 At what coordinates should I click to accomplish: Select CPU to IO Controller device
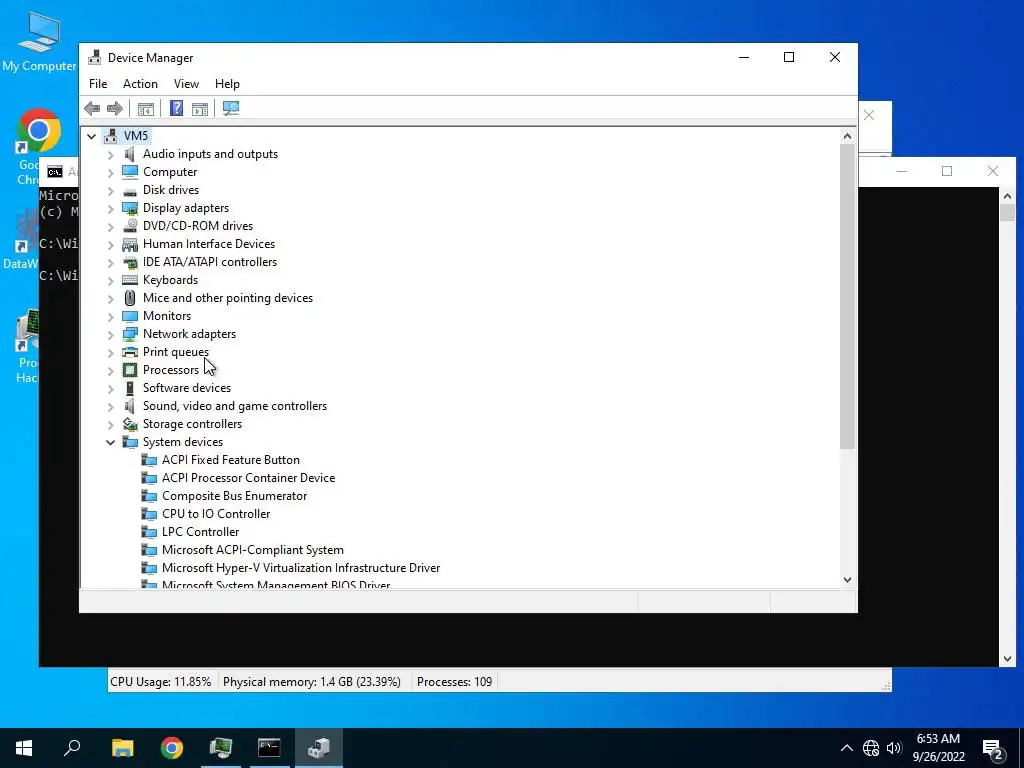[x=216, y=514]
